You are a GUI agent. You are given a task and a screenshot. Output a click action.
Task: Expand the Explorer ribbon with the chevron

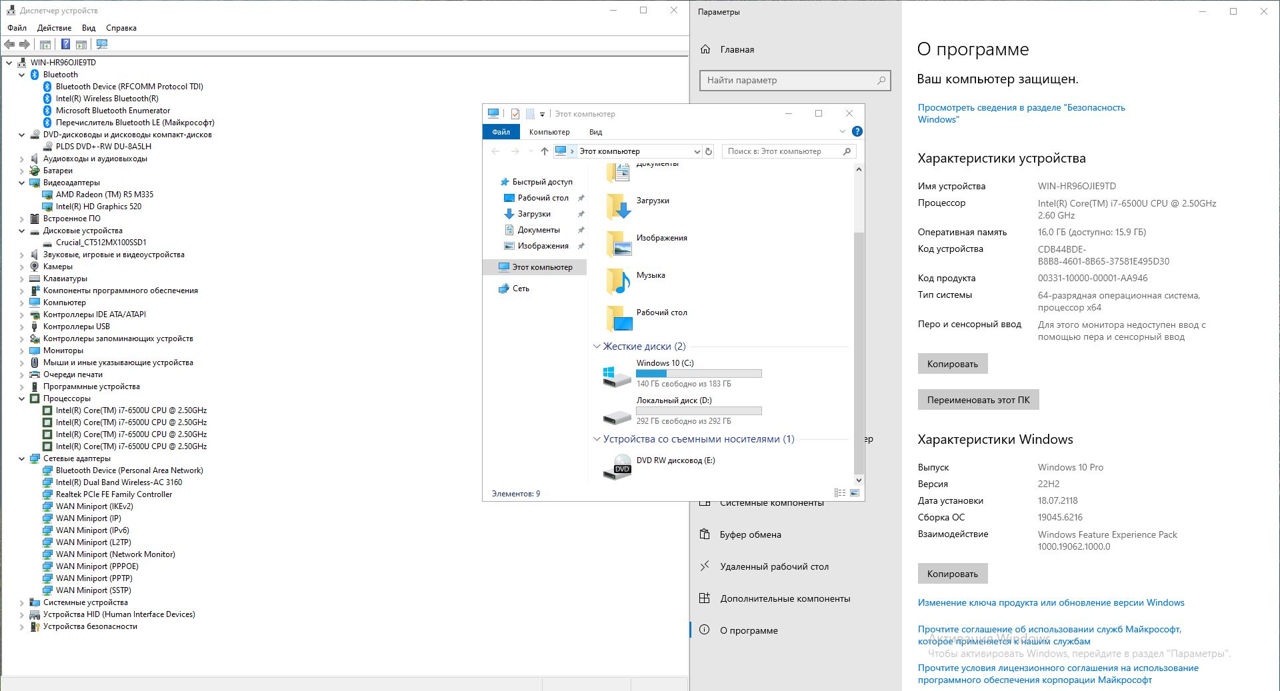843,131
